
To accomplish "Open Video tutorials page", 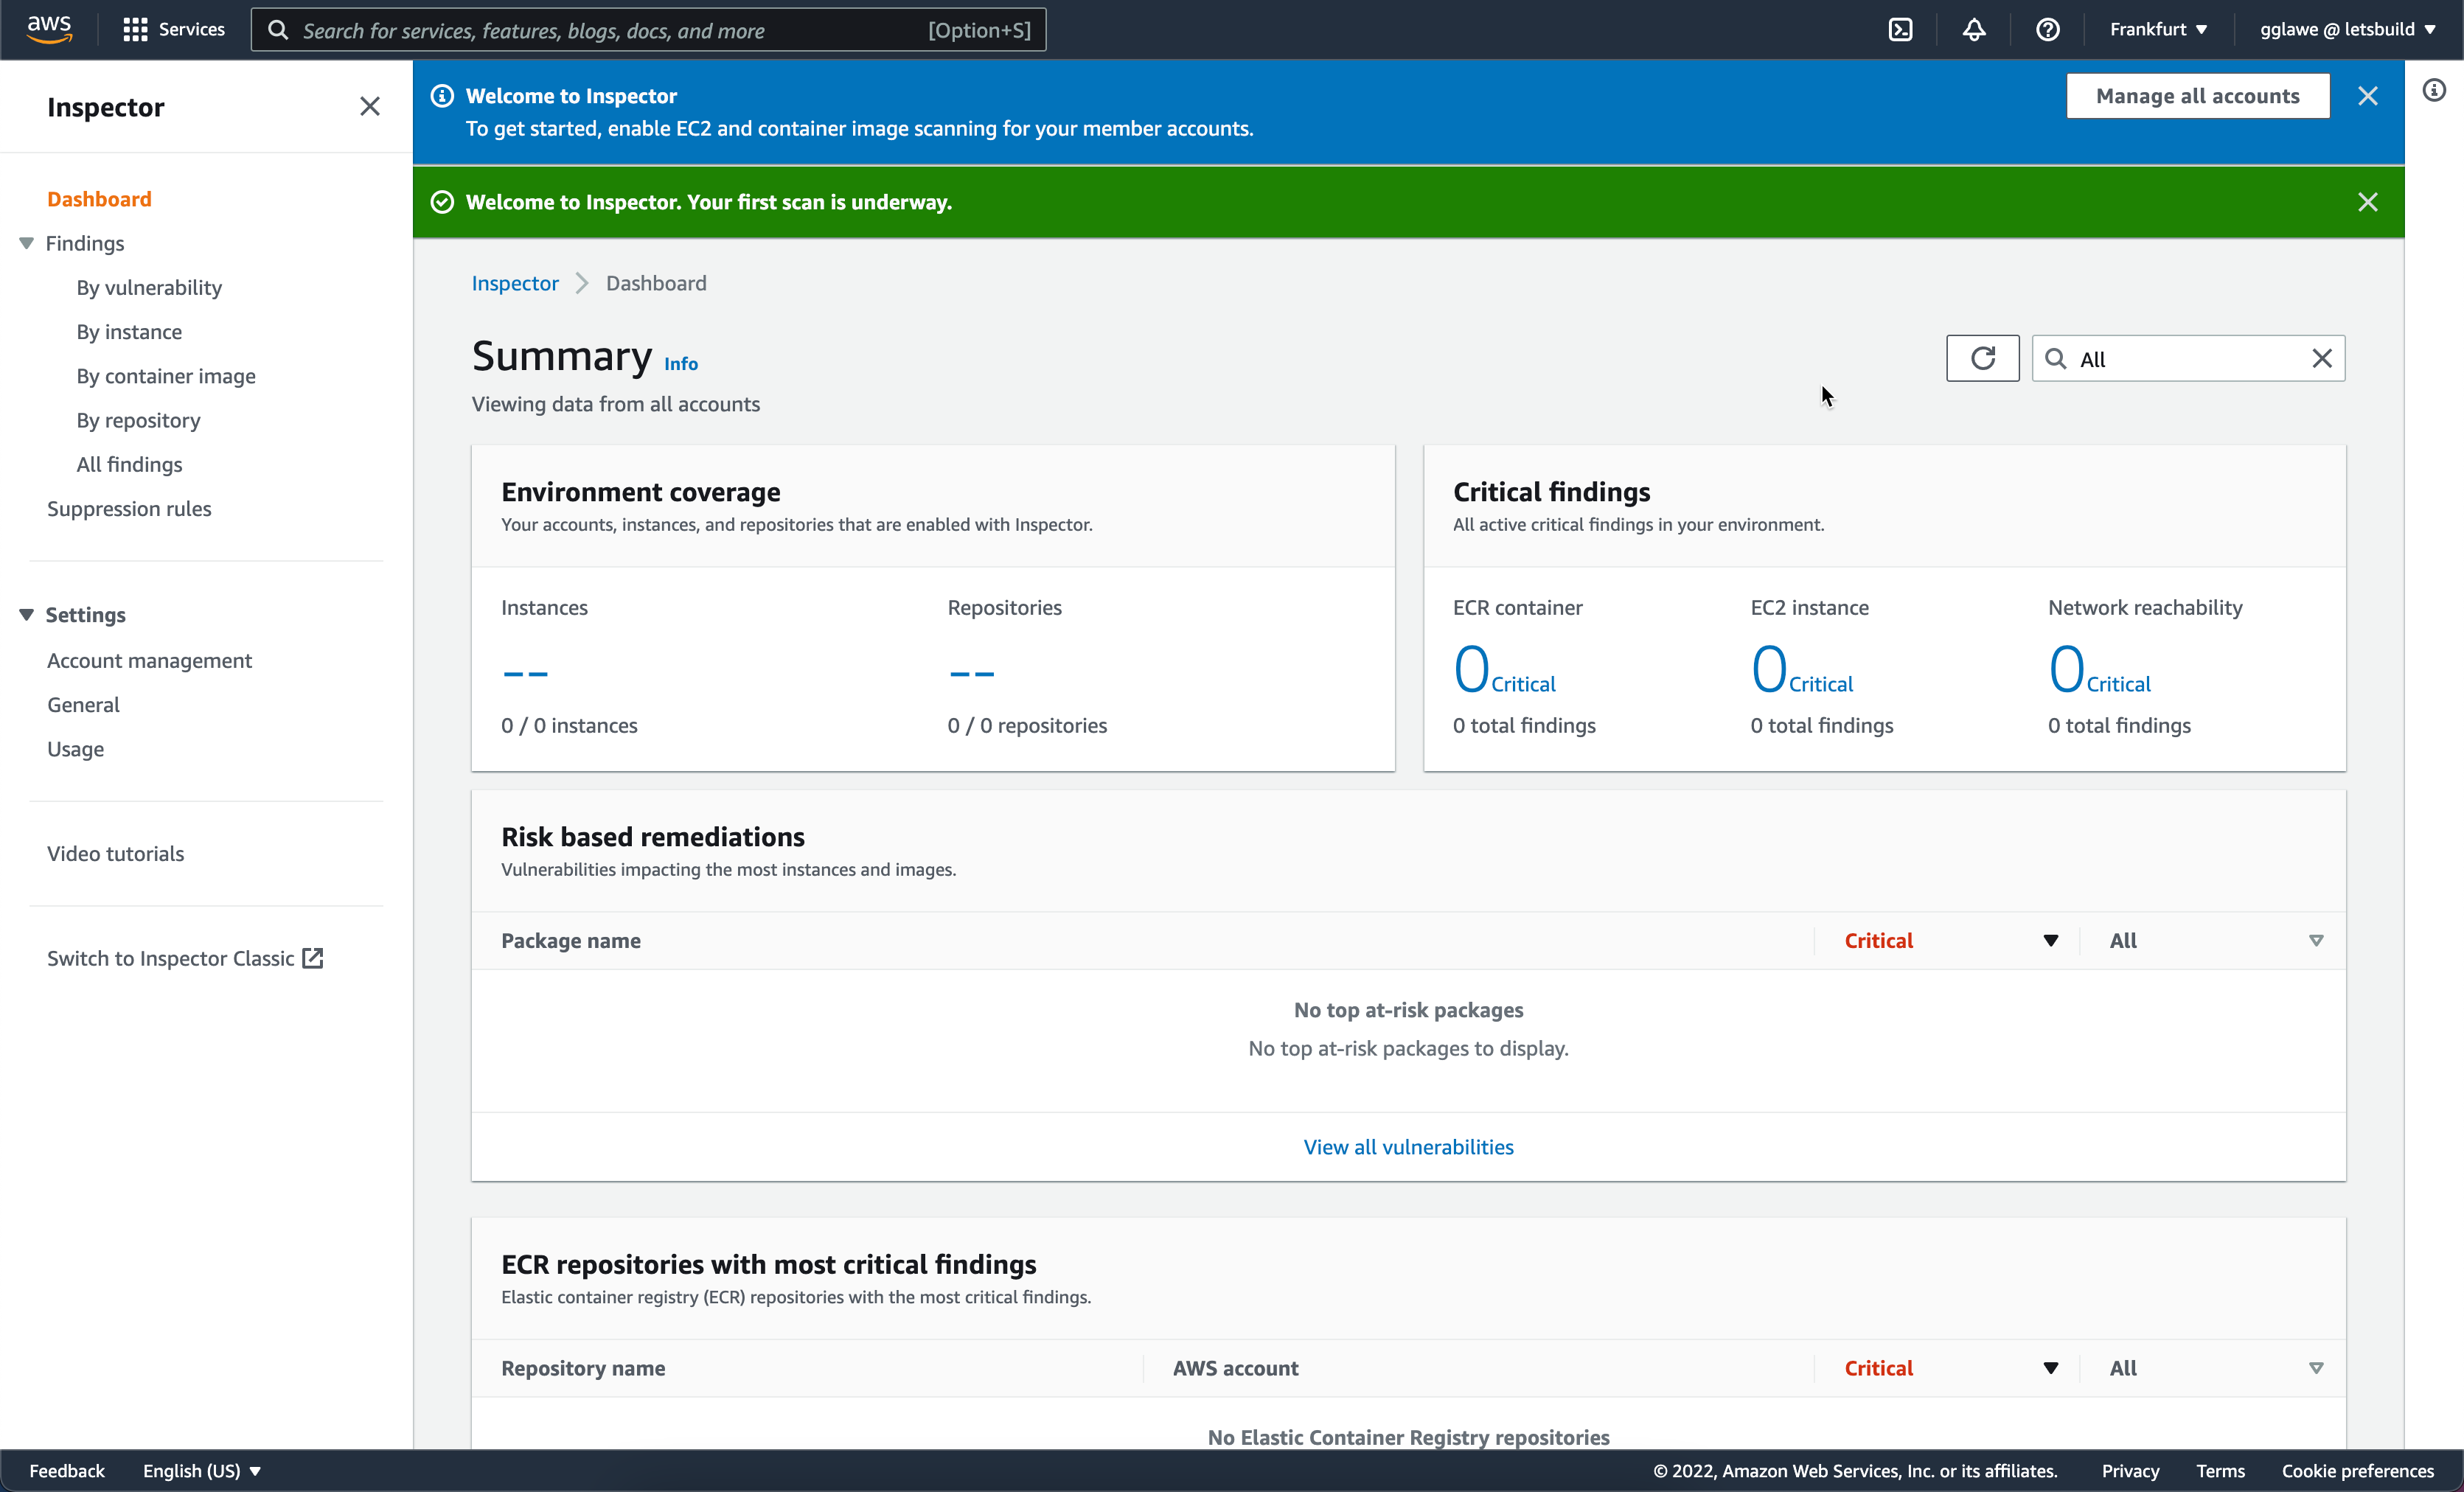I will (115, 853).
